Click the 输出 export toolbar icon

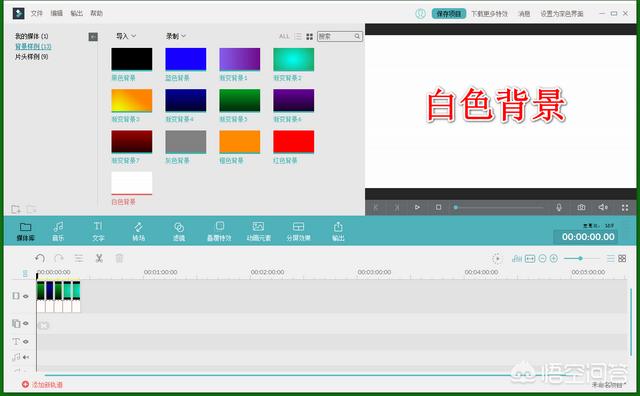338,231
